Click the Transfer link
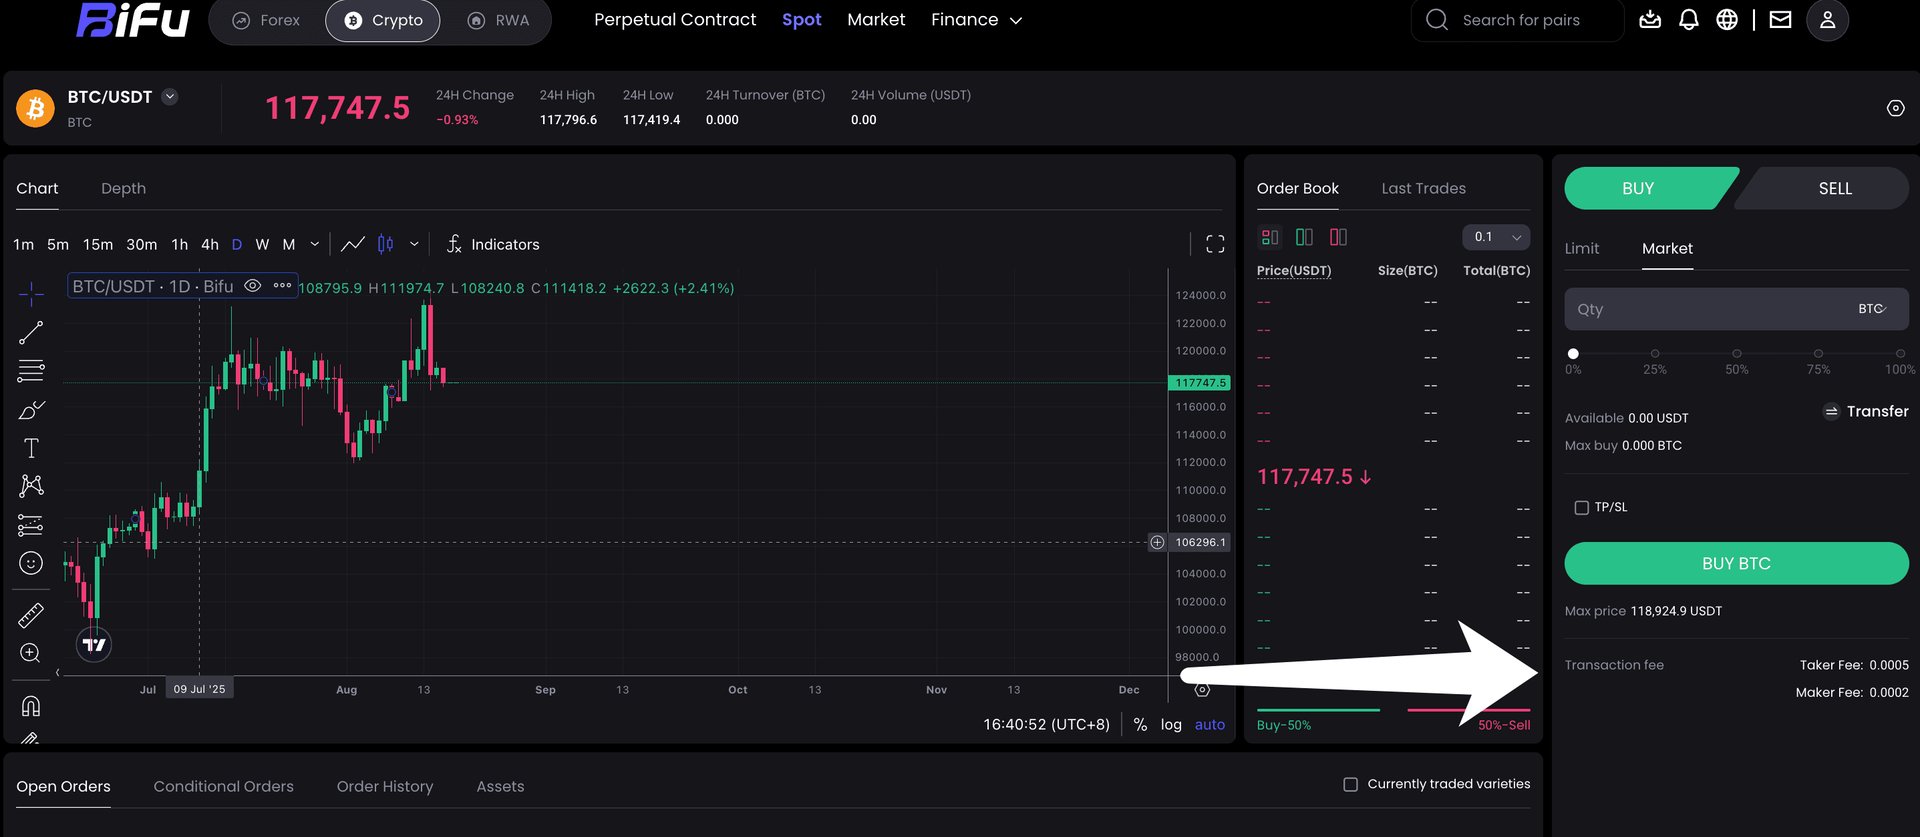The width and height of the screenshot is (1920, 837). pyautogui.click(x=1866, y=411)
